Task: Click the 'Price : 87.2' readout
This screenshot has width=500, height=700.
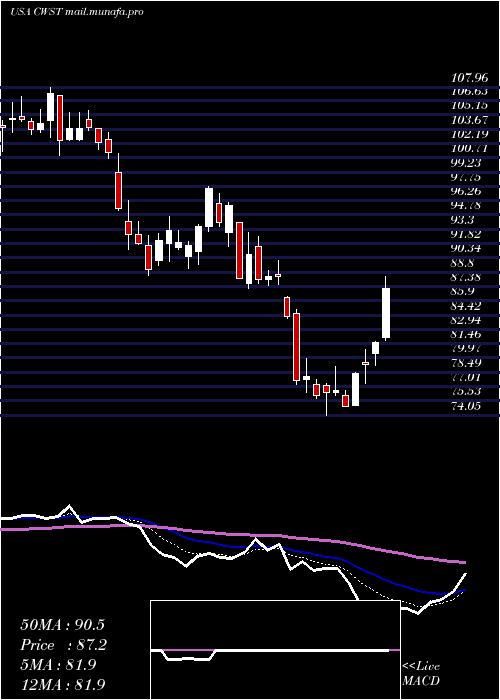Action: tap(64, 645)
